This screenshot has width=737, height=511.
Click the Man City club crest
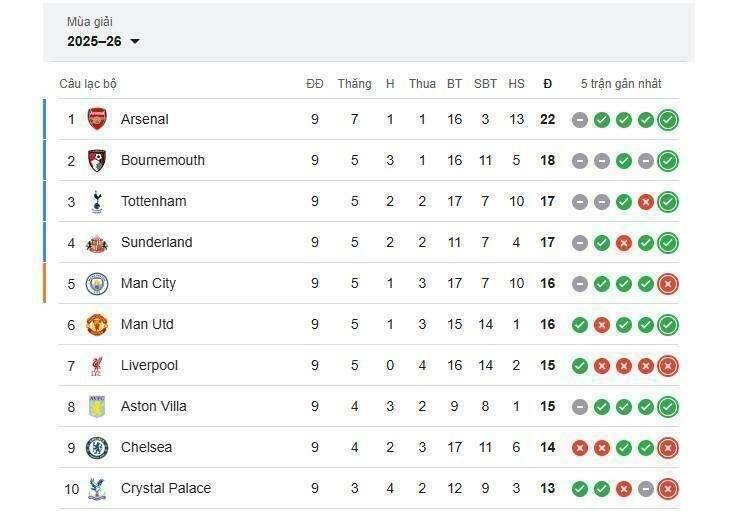[x=97, y=283]
